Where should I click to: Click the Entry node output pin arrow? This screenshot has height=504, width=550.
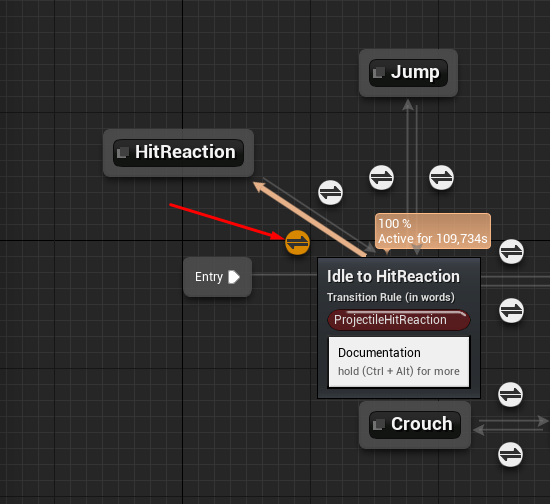click(234, 277)
